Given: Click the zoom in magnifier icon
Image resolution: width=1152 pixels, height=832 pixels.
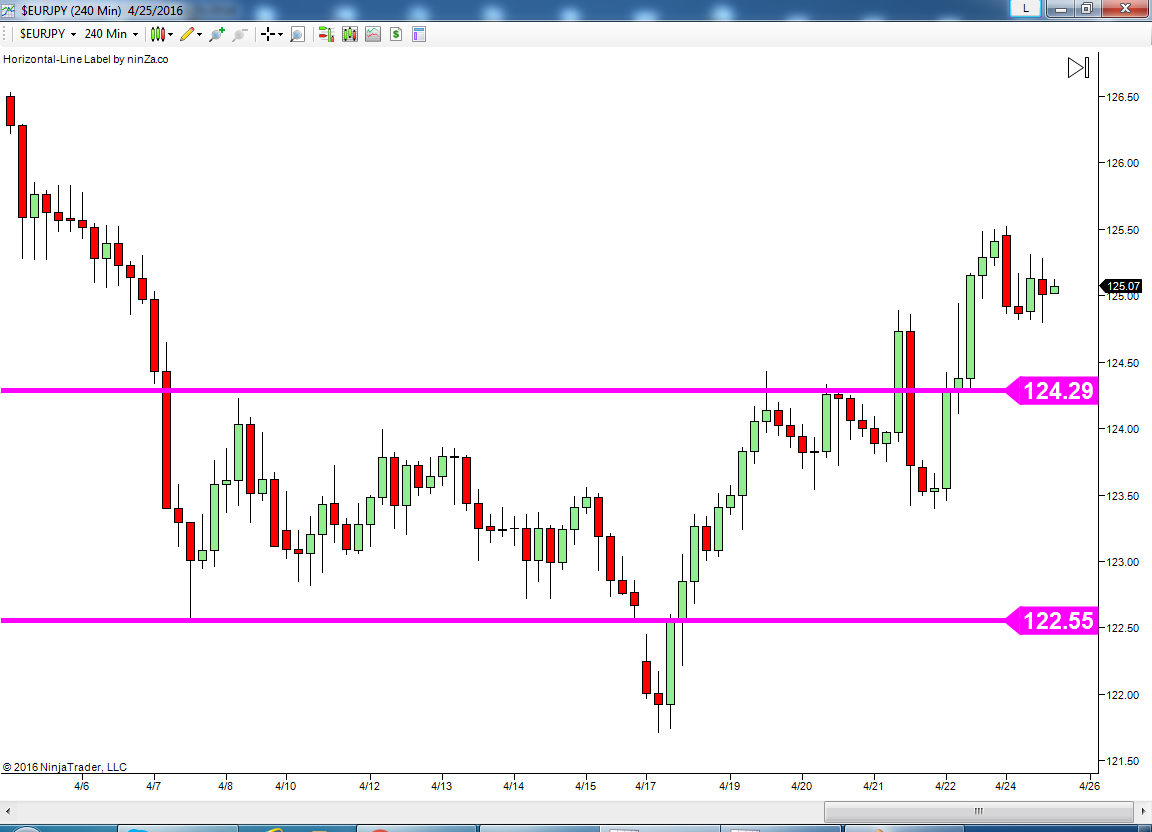Looking at the screenshot, I should coord(217,34).
